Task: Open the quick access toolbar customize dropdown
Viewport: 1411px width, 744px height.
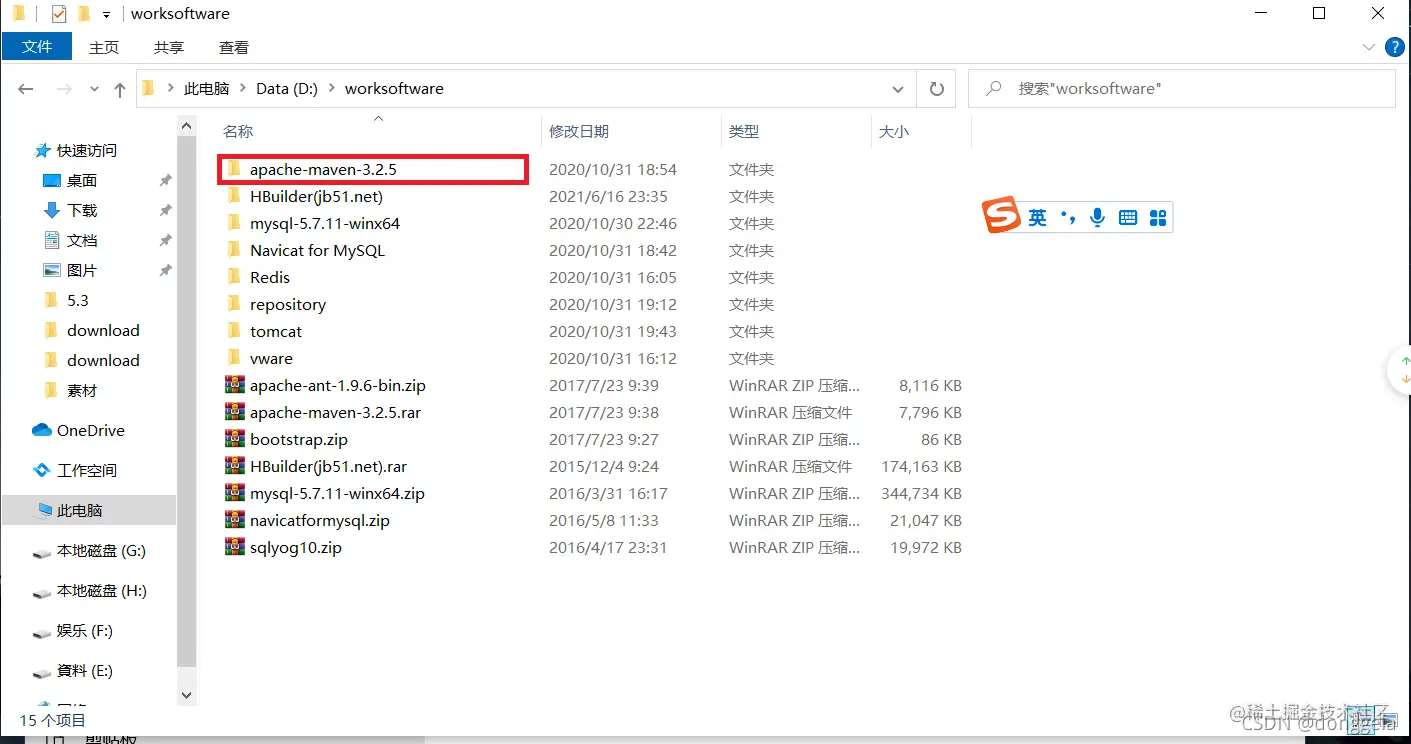Action: (x=107, y=15)
